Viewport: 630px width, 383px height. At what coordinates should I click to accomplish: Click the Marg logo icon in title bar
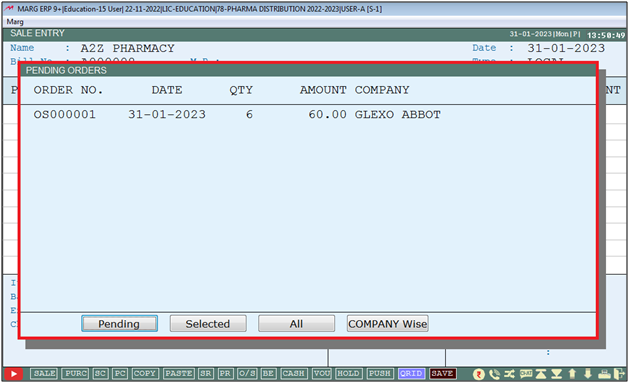[10, 8]
